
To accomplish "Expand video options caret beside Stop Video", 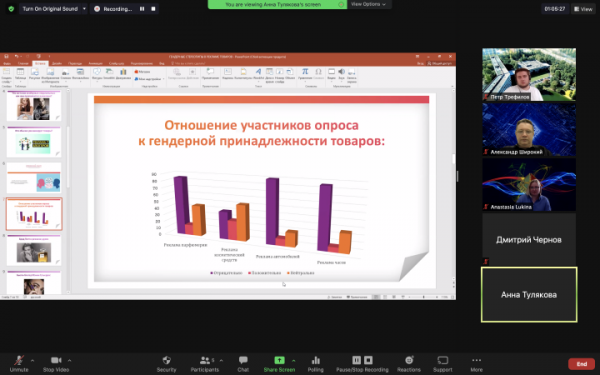I will click(69, 360).
